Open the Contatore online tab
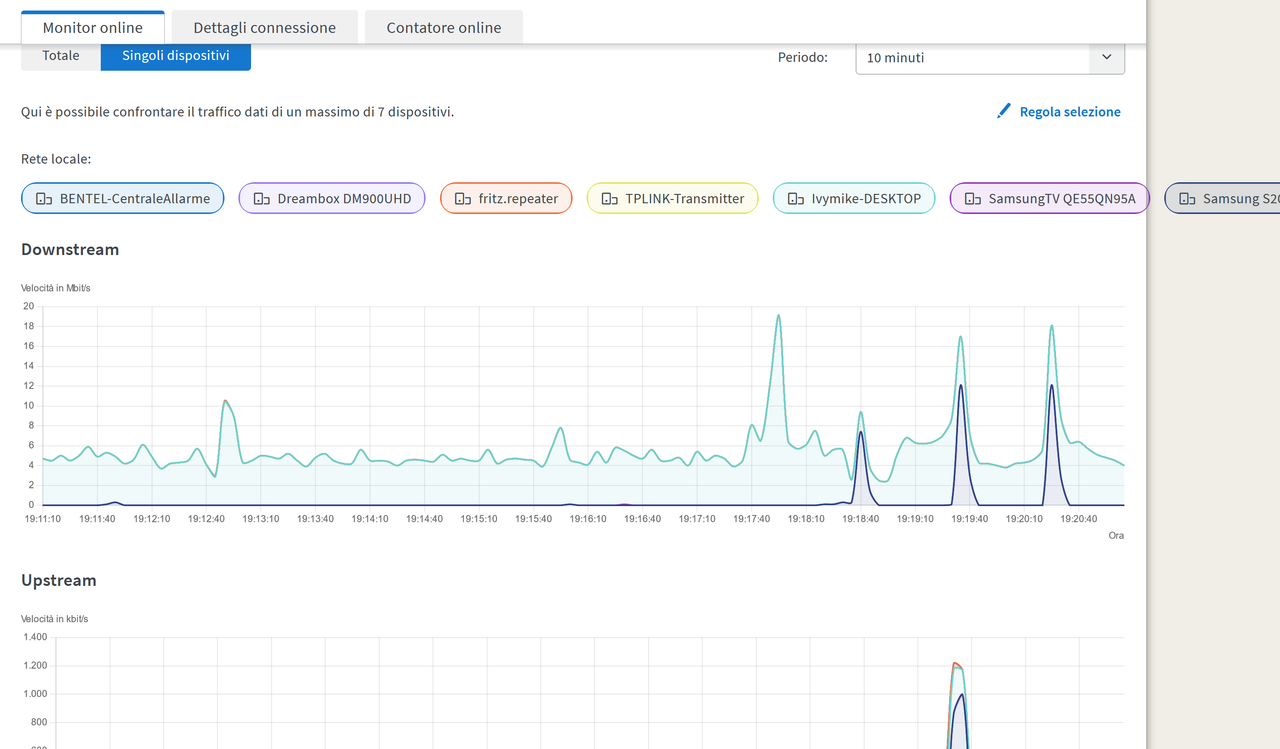1280x749 pixels. coord(443,27)
